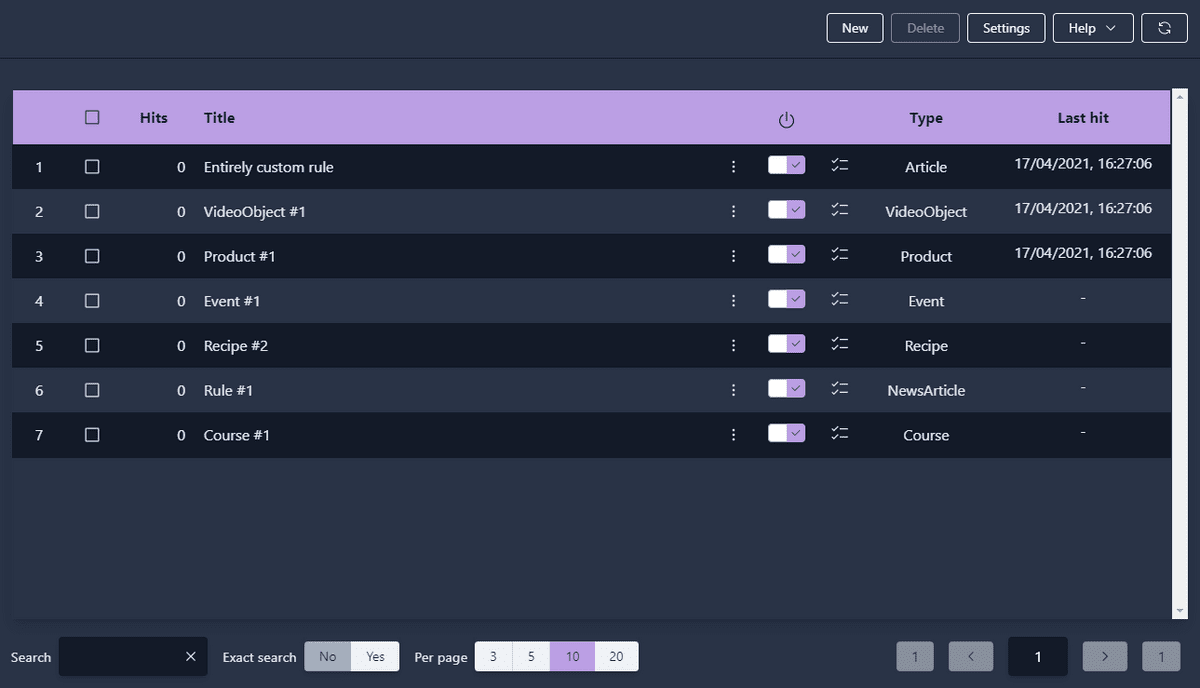Disable the Entirely custom rule switch
The image size is (1200, 688).
787,165
